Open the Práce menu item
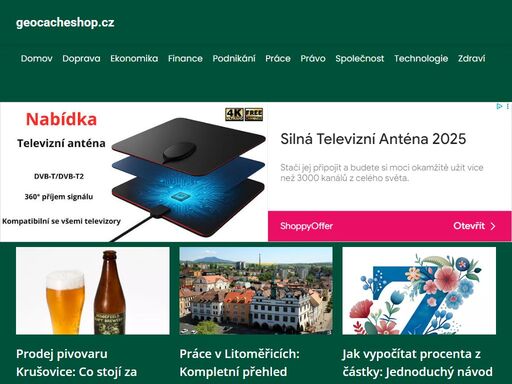 [278, 59]
